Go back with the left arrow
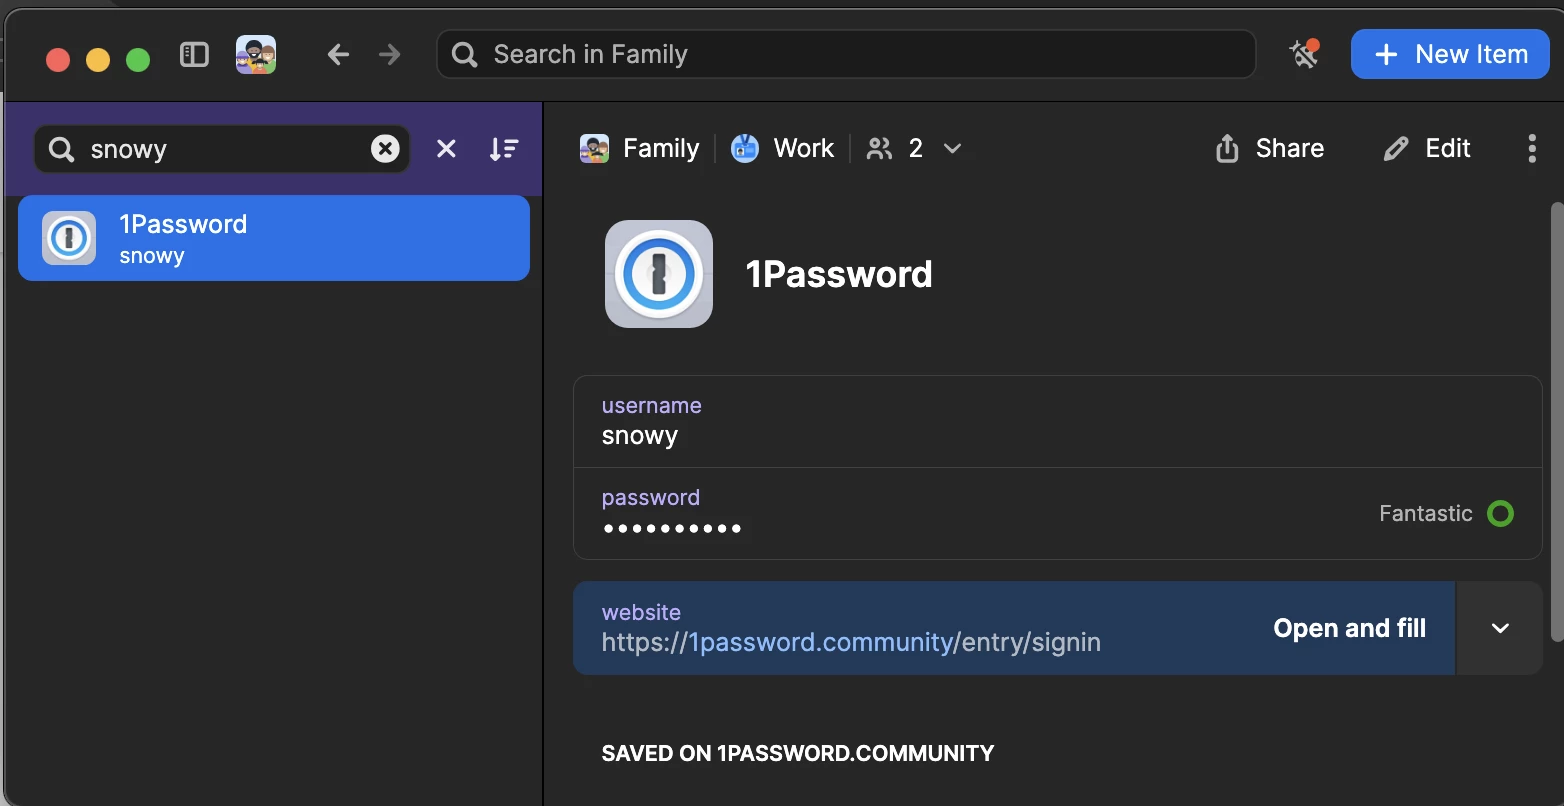This screenshot has width=1564, height=806. pos(338,55)
